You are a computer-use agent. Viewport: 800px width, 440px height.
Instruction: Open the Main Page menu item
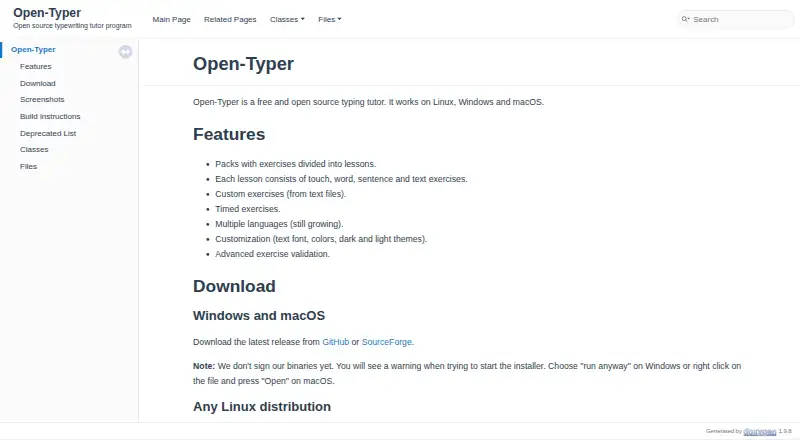[171, 19]
